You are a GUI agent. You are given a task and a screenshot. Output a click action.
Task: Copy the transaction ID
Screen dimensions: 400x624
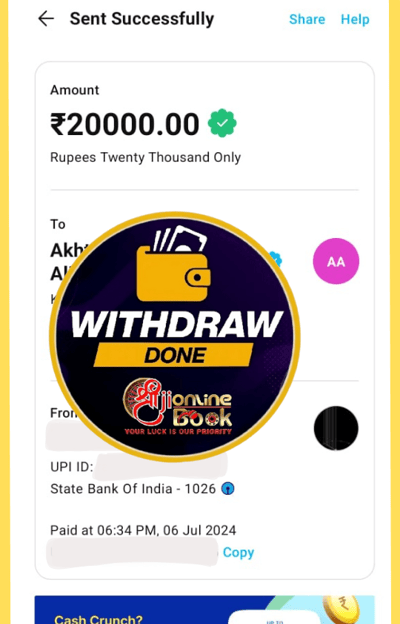coord(238,552)
